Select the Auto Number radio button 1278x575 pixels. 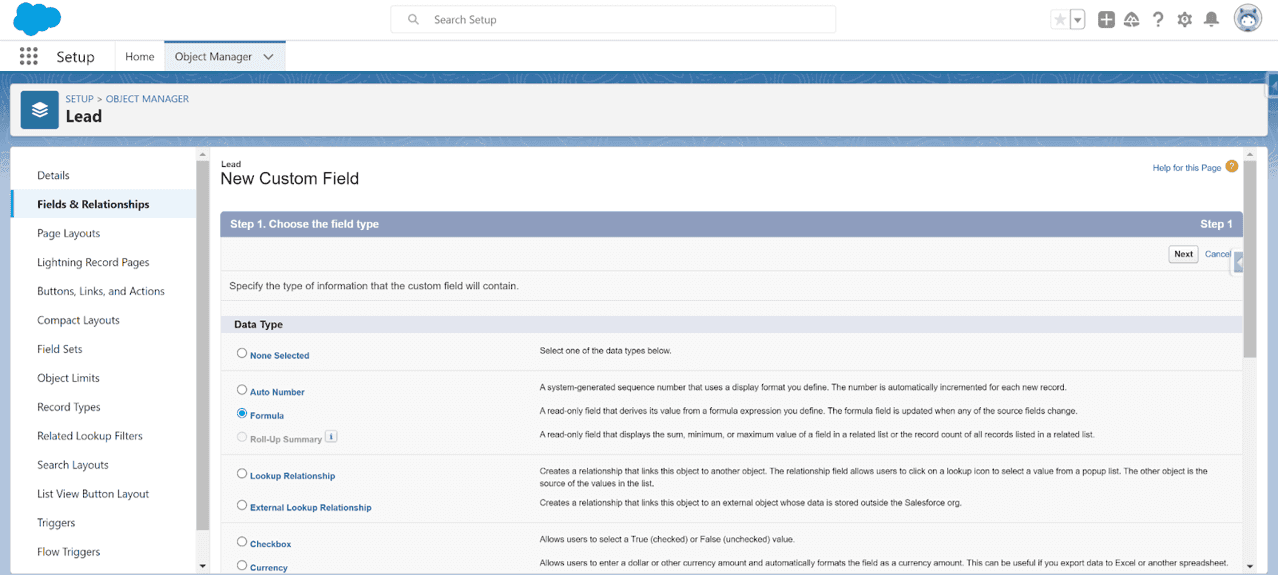[242, 390]
